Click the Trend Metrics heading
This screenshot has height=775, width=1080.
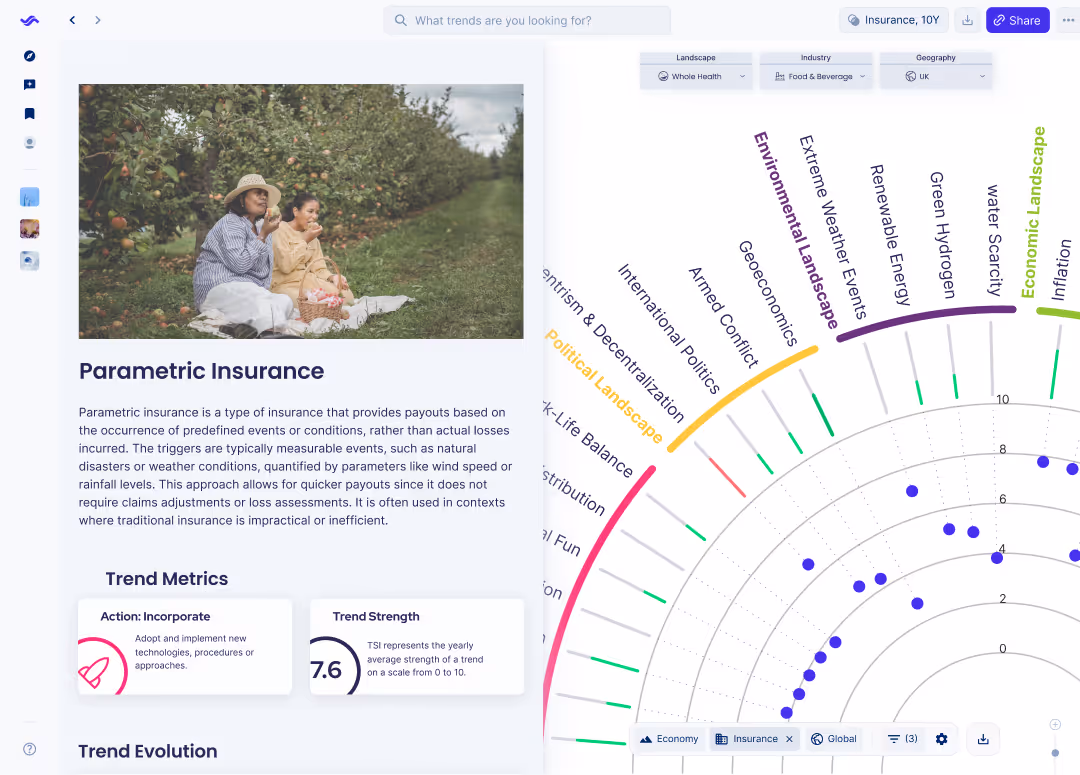click(x=167, y=579)
